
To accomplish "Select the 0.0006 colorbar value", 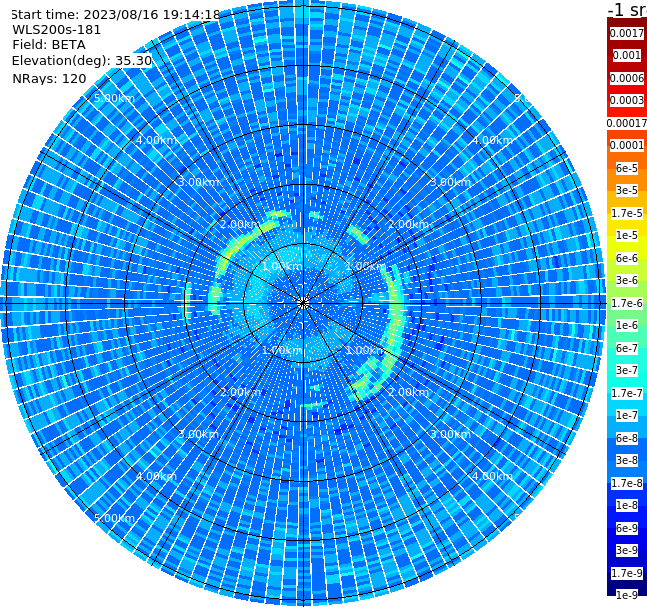I will (627, 78).
